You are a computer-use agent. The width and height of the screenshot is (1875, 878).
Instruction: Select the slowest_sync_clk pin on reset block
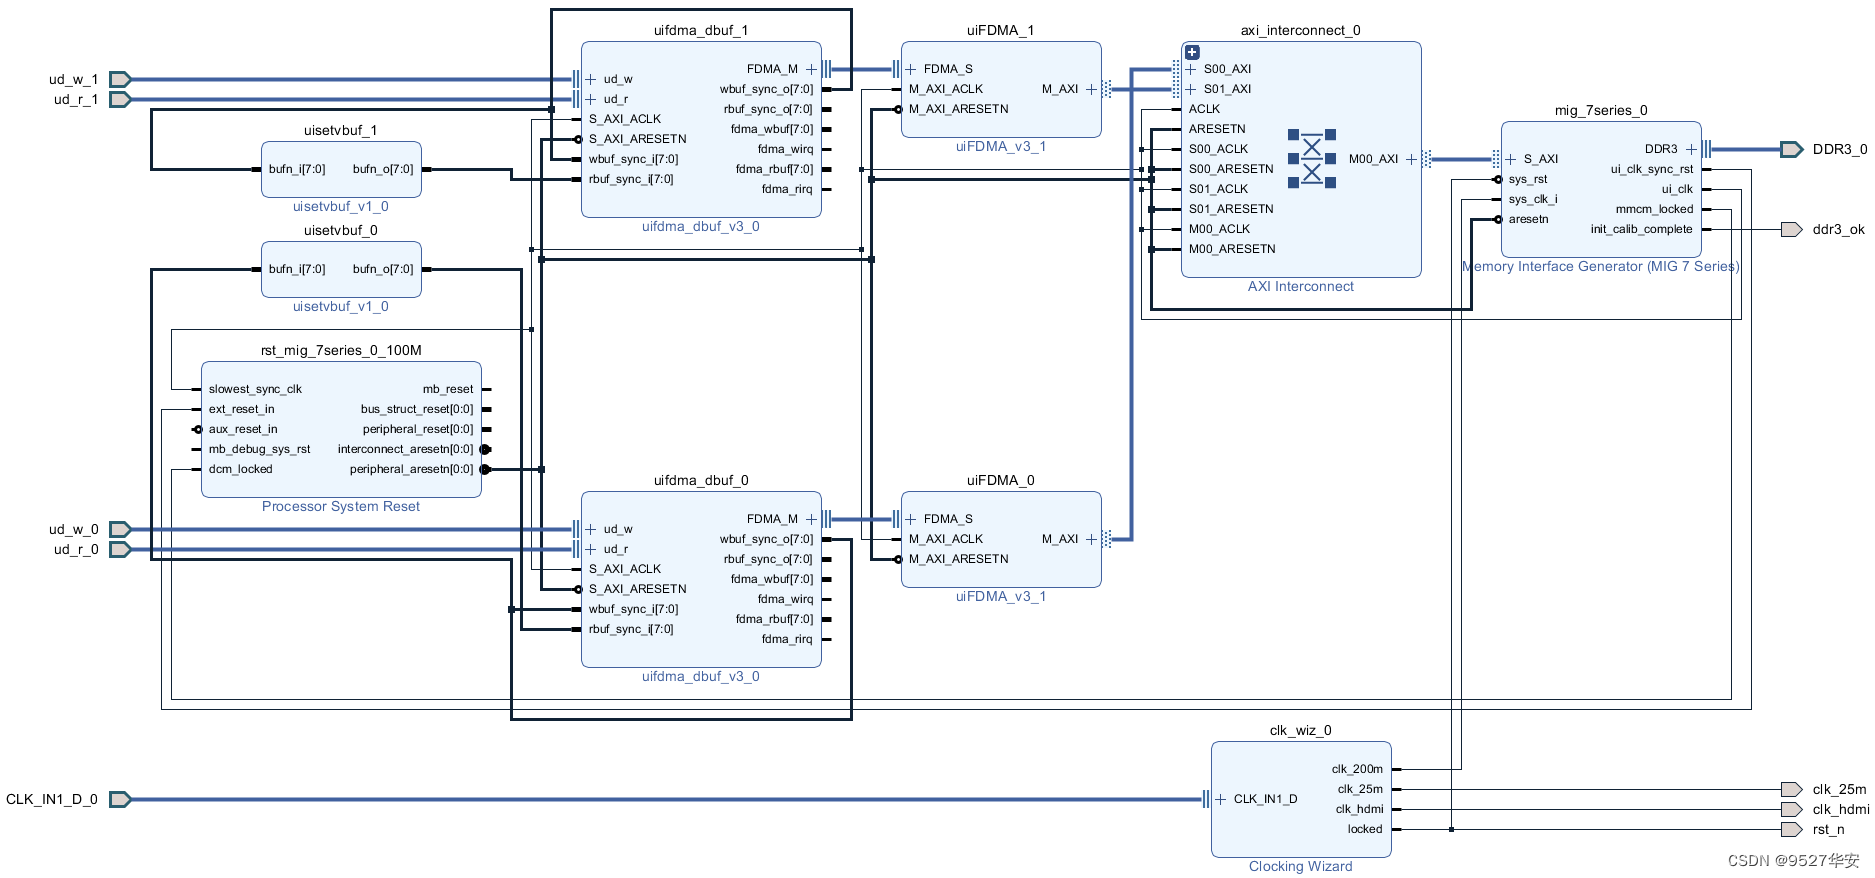pos(255,389)
